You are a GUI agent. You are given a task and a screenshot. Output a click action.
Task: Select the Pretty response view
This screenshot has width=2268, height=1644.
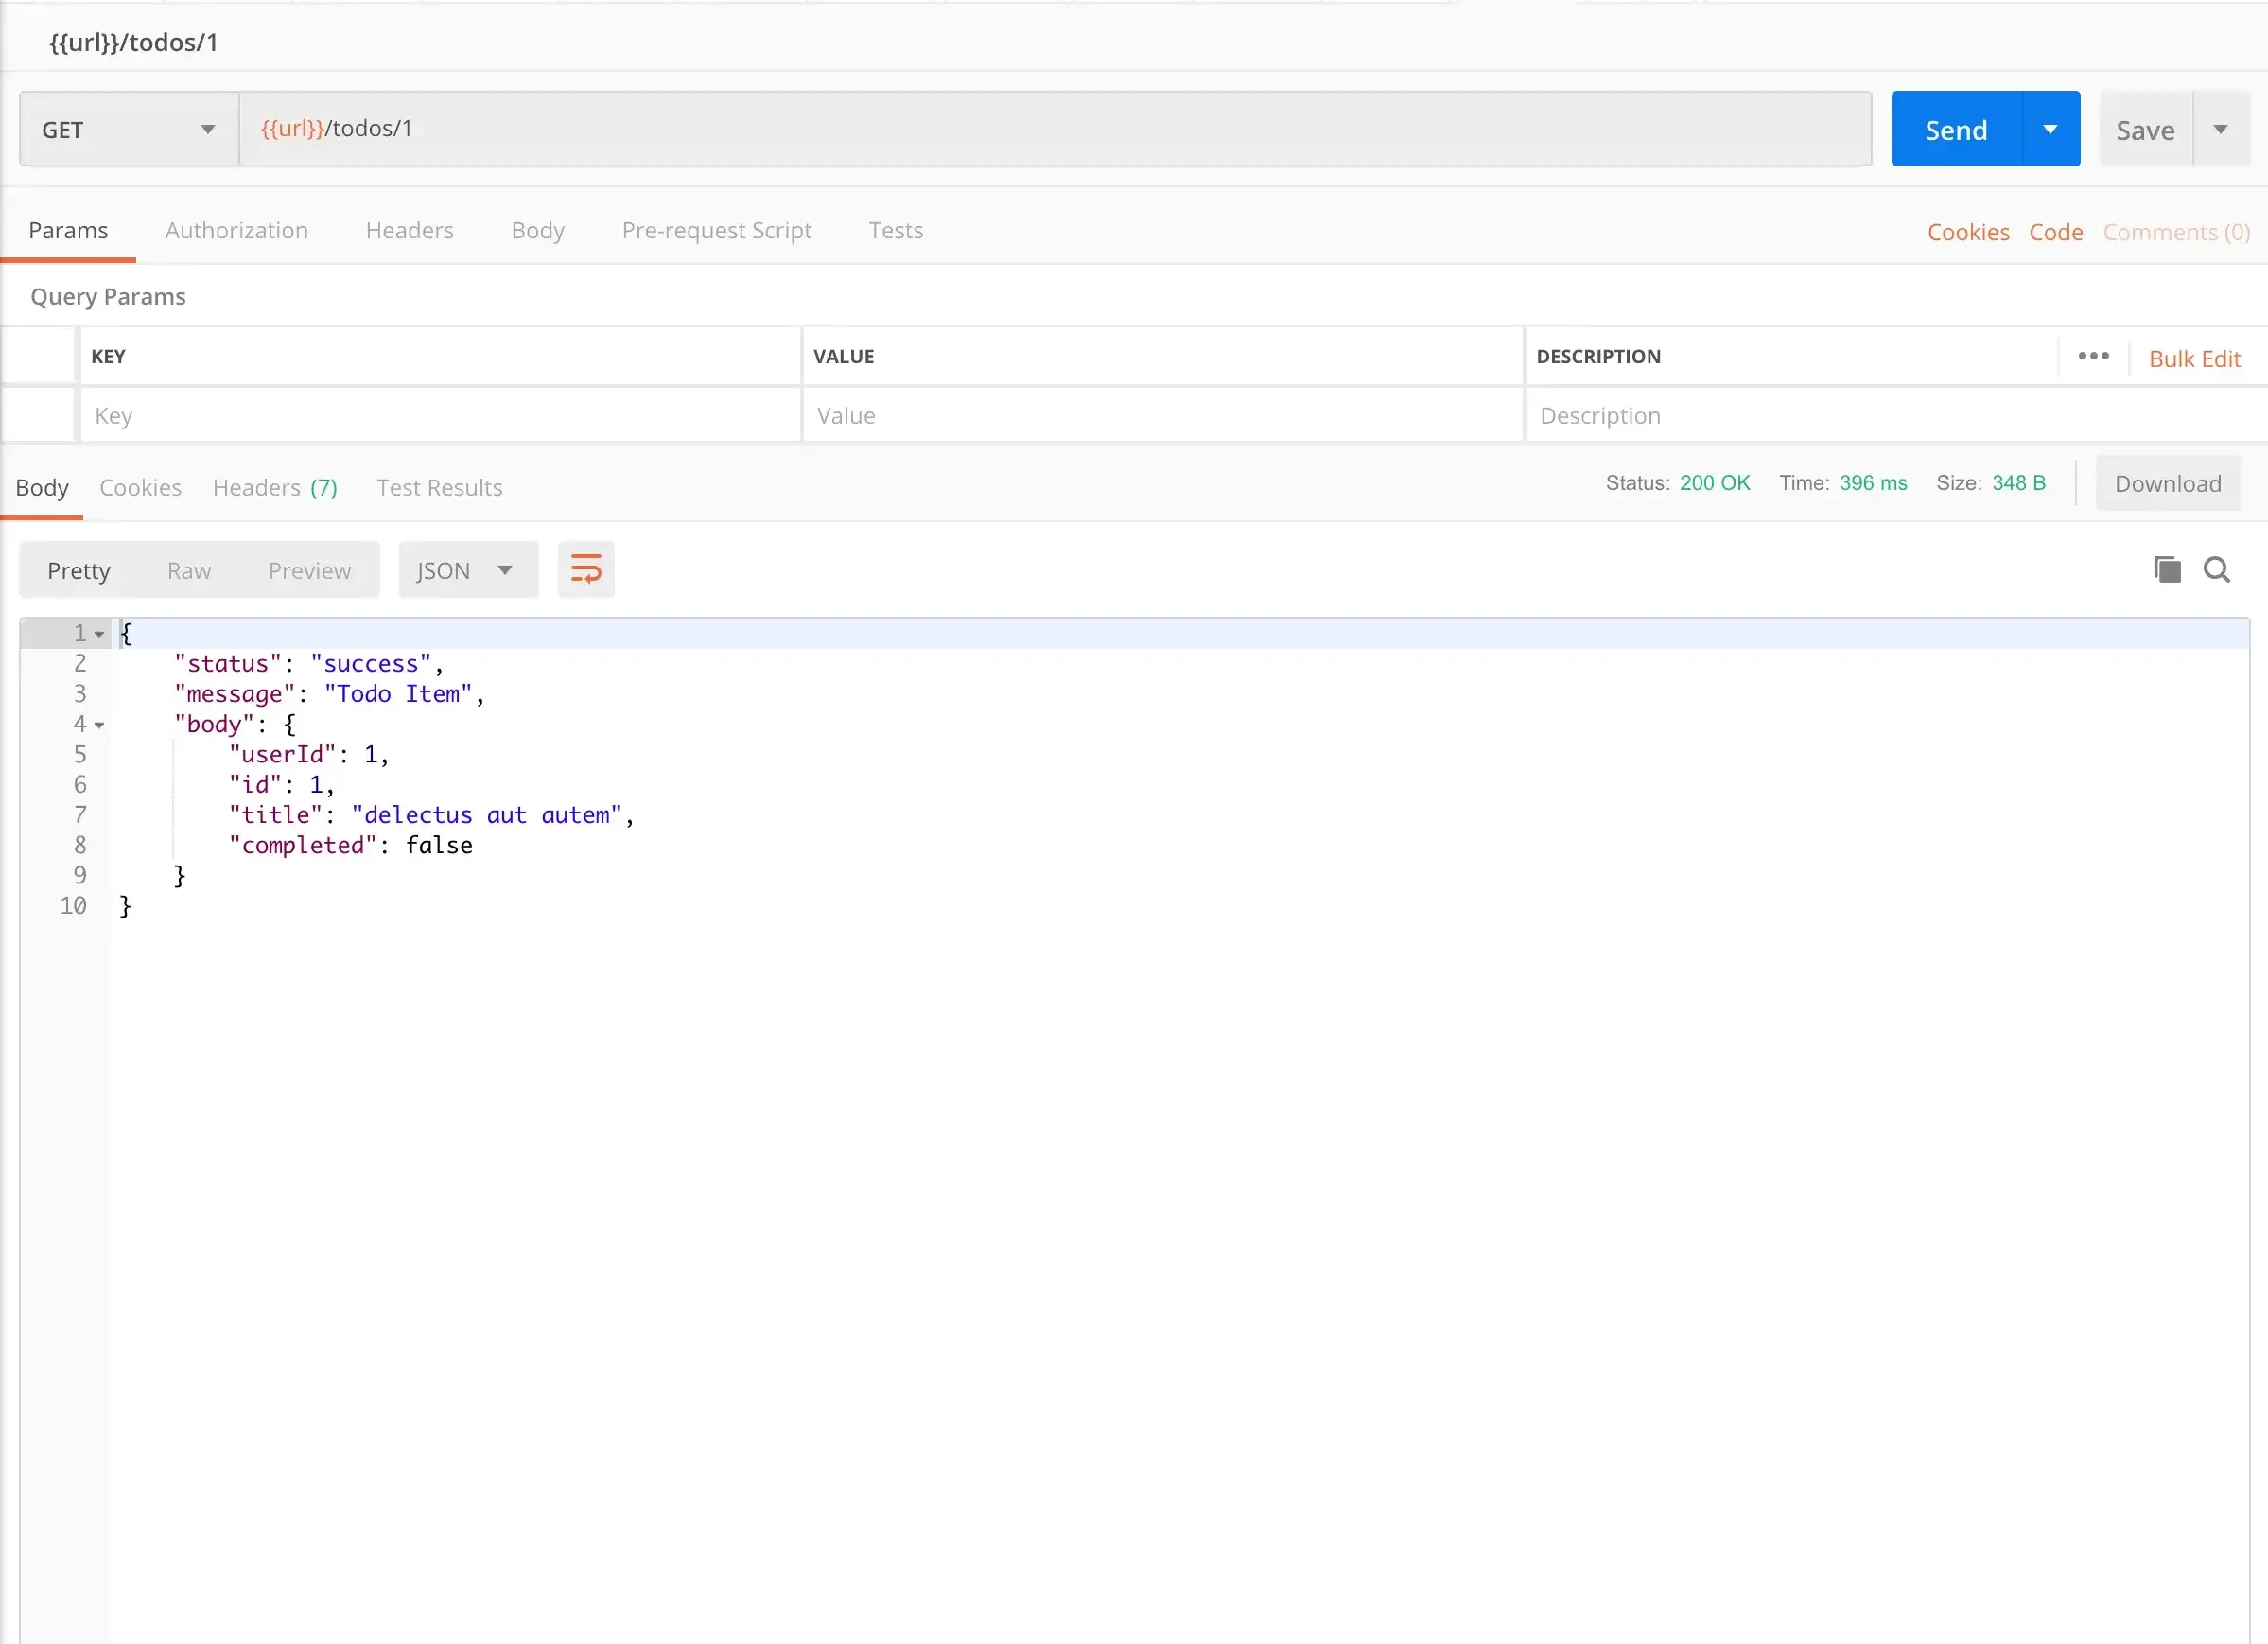click(78, 570)
